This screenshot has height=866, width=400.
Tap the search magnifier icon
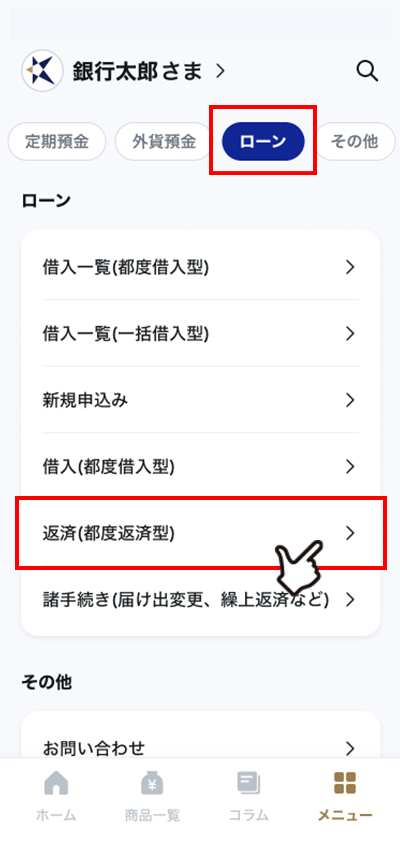(367, 71)
